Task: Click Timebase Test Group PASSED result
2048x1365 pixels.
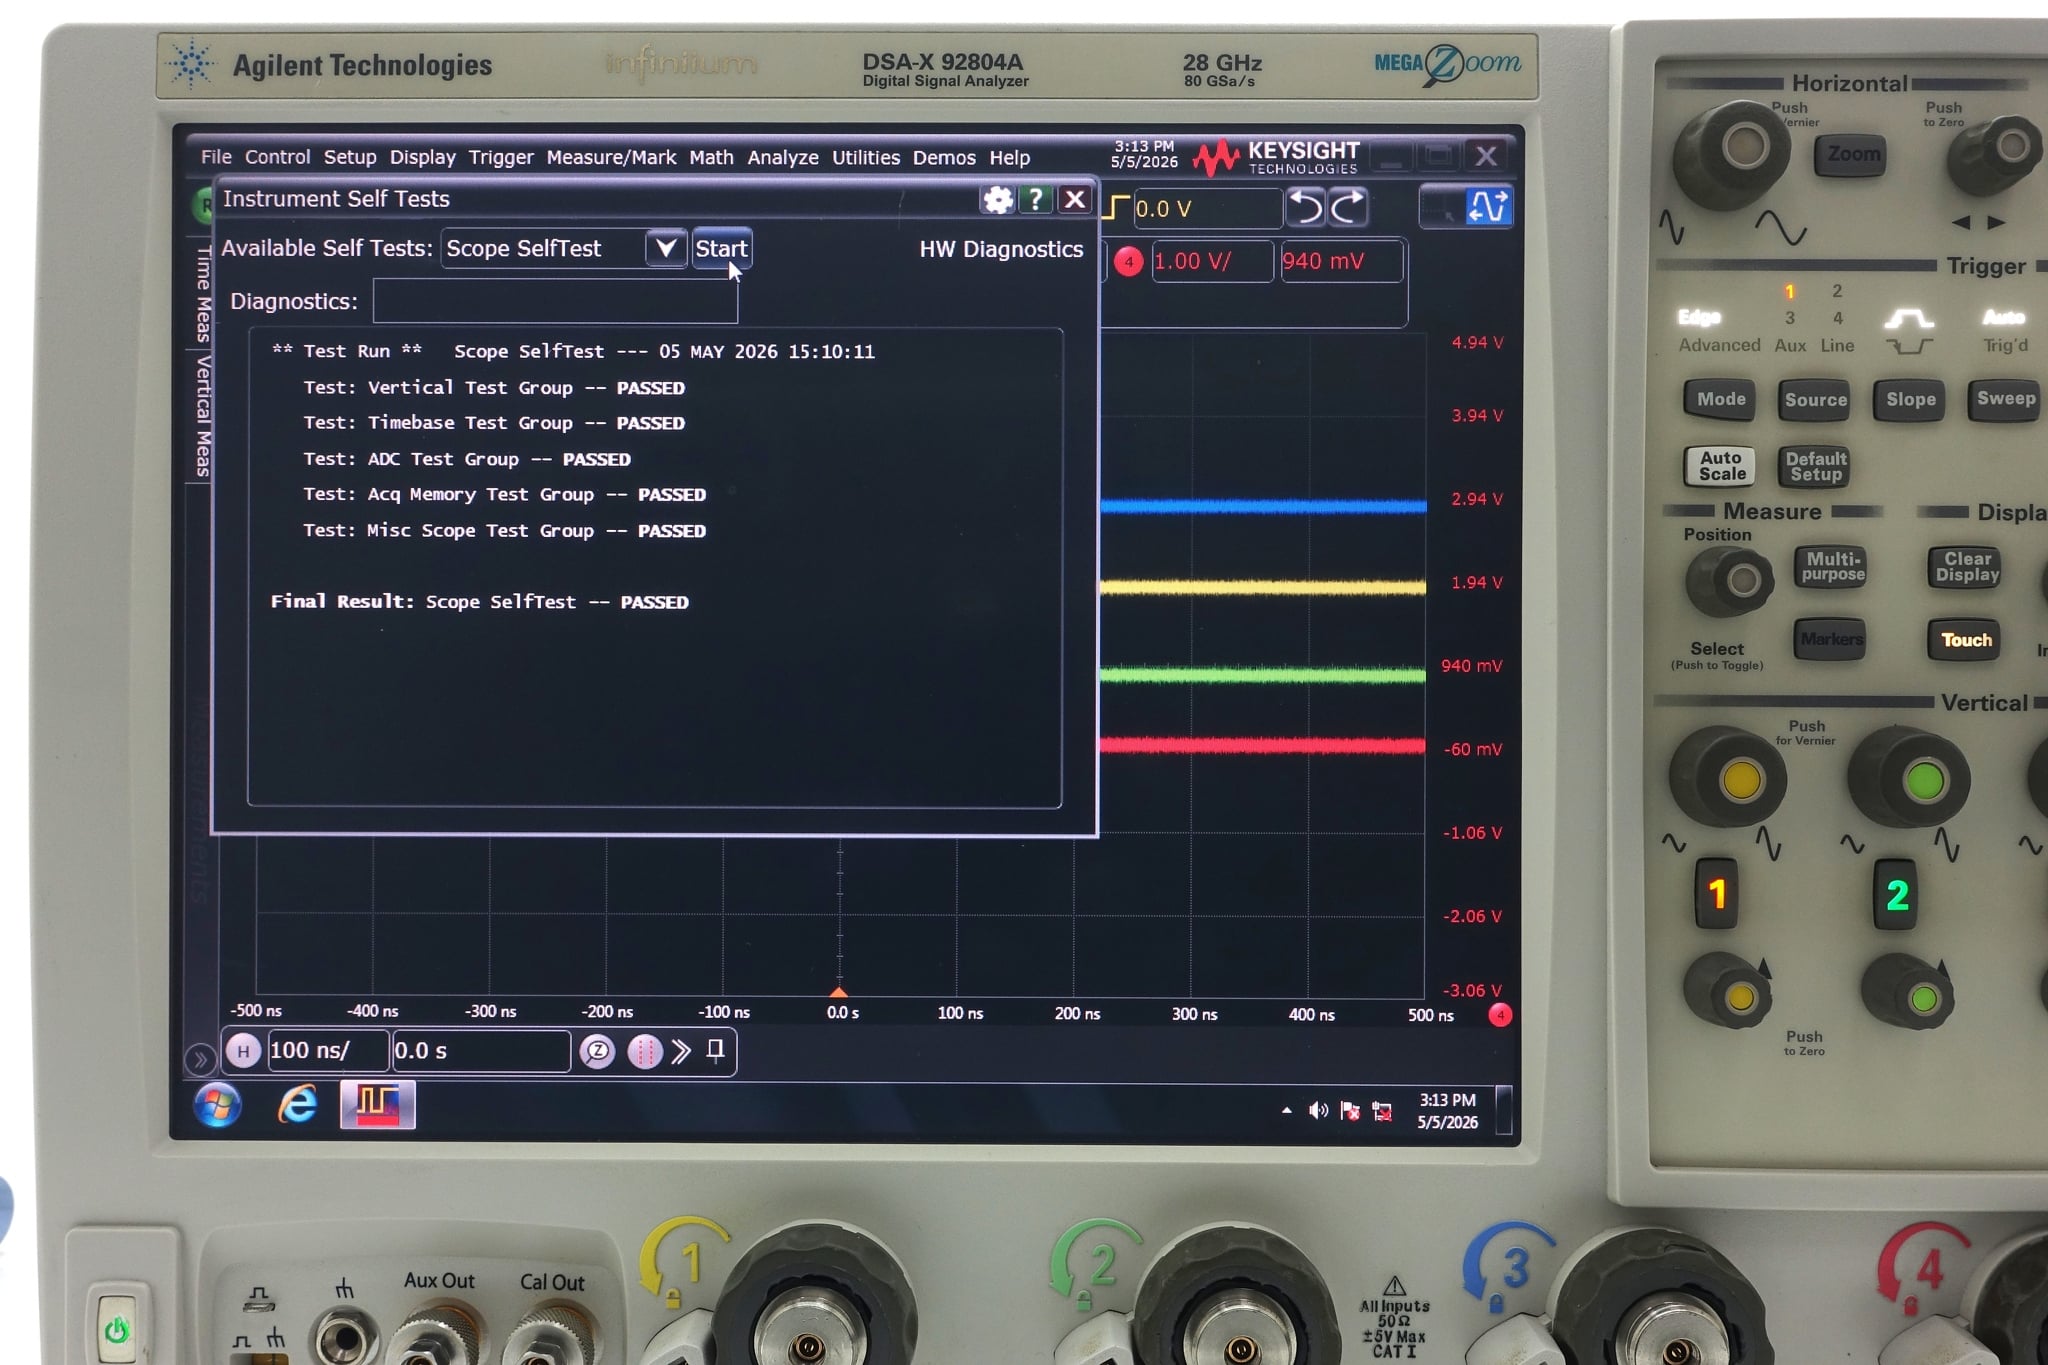Action: click(x=494, y=423)
